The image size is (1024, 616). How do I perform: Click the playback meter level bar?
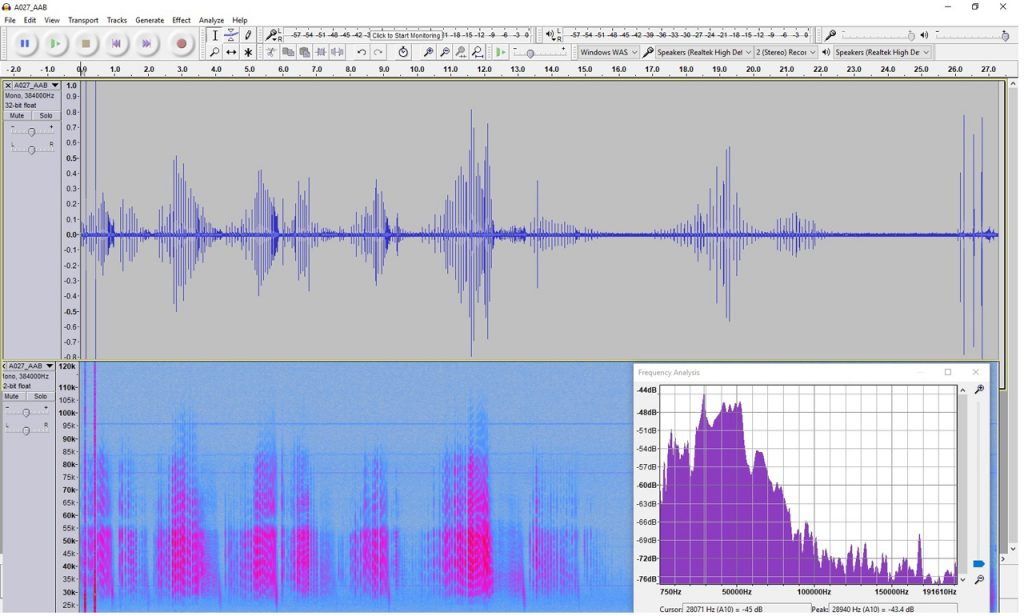(685, 35)
